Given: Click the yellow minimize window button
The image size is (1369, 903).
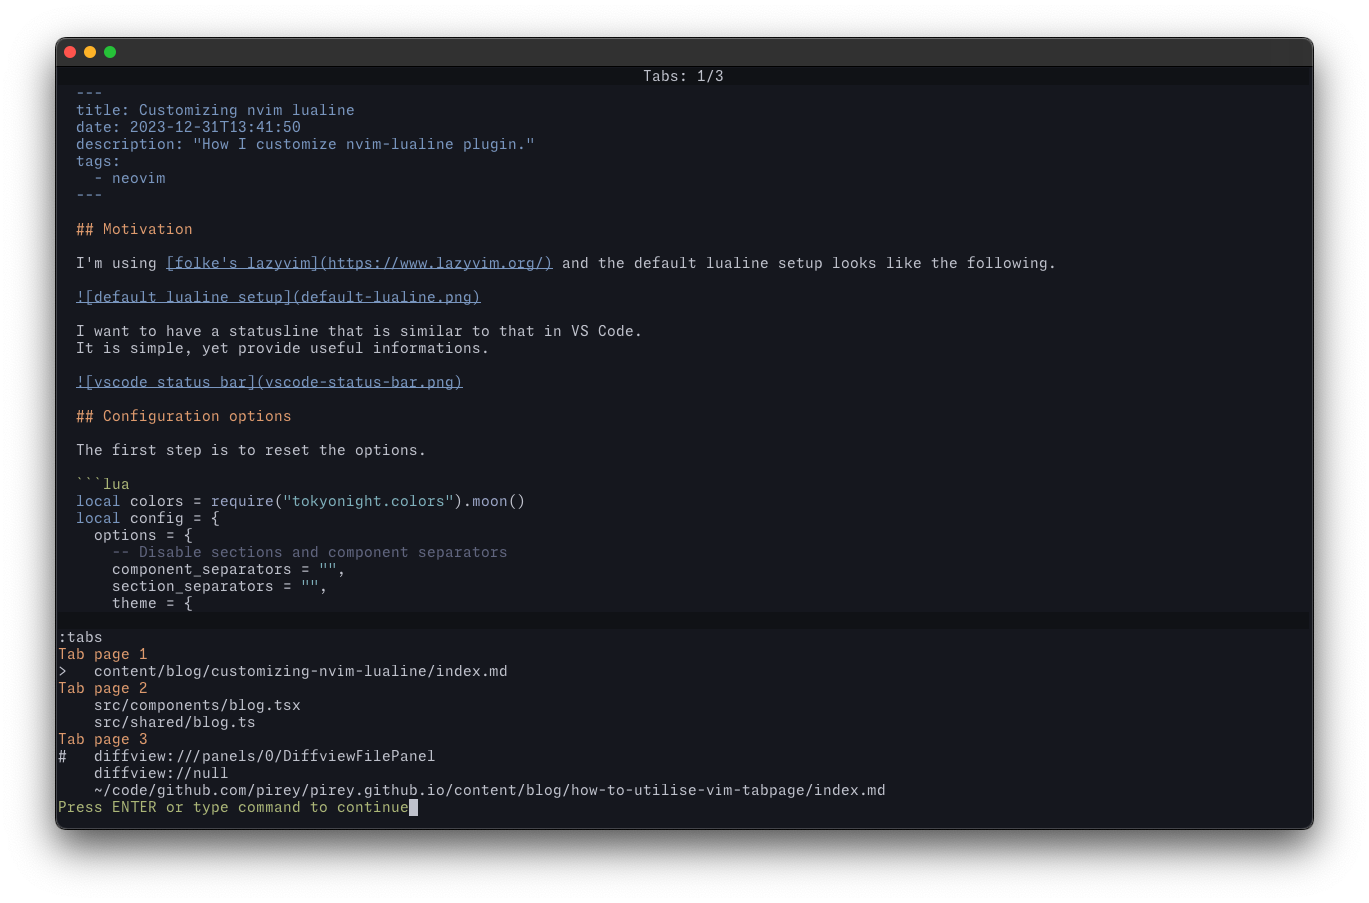Looking at the screenshot, I should (90, 52).
